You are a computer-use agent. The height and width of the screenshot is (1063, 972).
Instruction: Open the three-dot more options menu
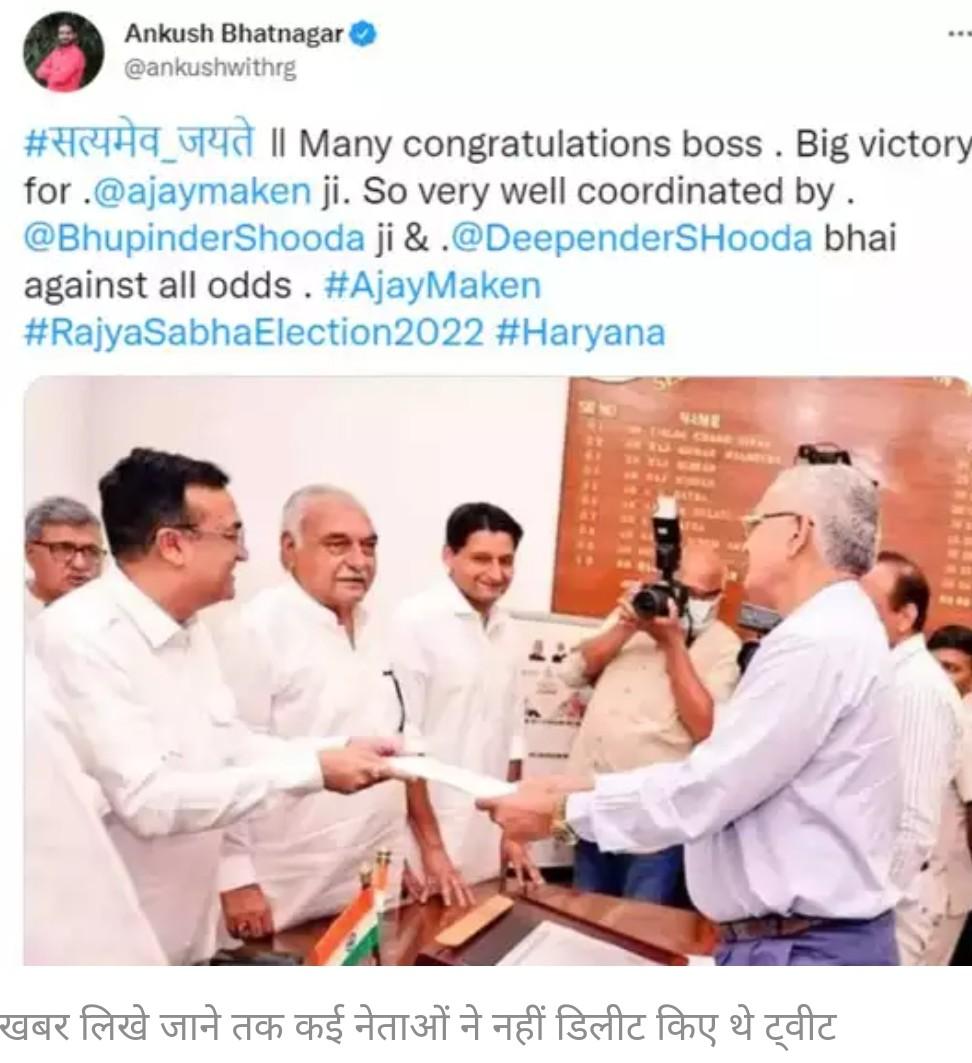[958, 33]
